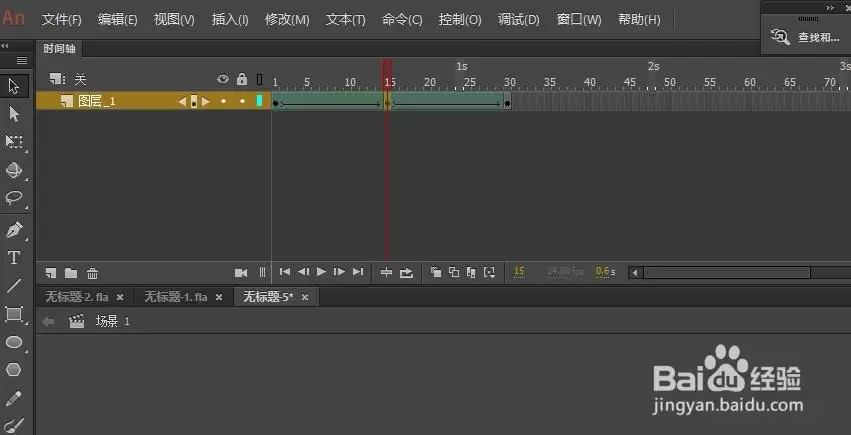Click the back arrow beside 场景 1

(48, 322)
